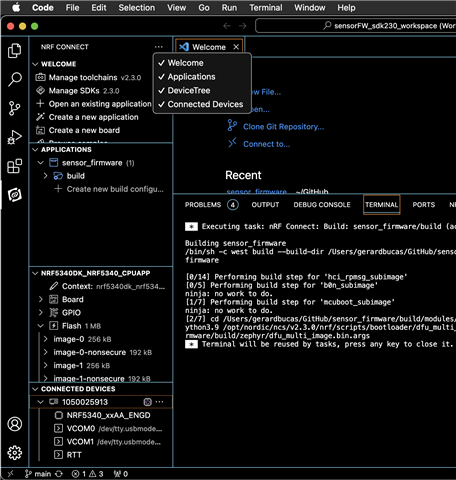Open Source Control view in activity bar
456x480 pixels.
14,108
